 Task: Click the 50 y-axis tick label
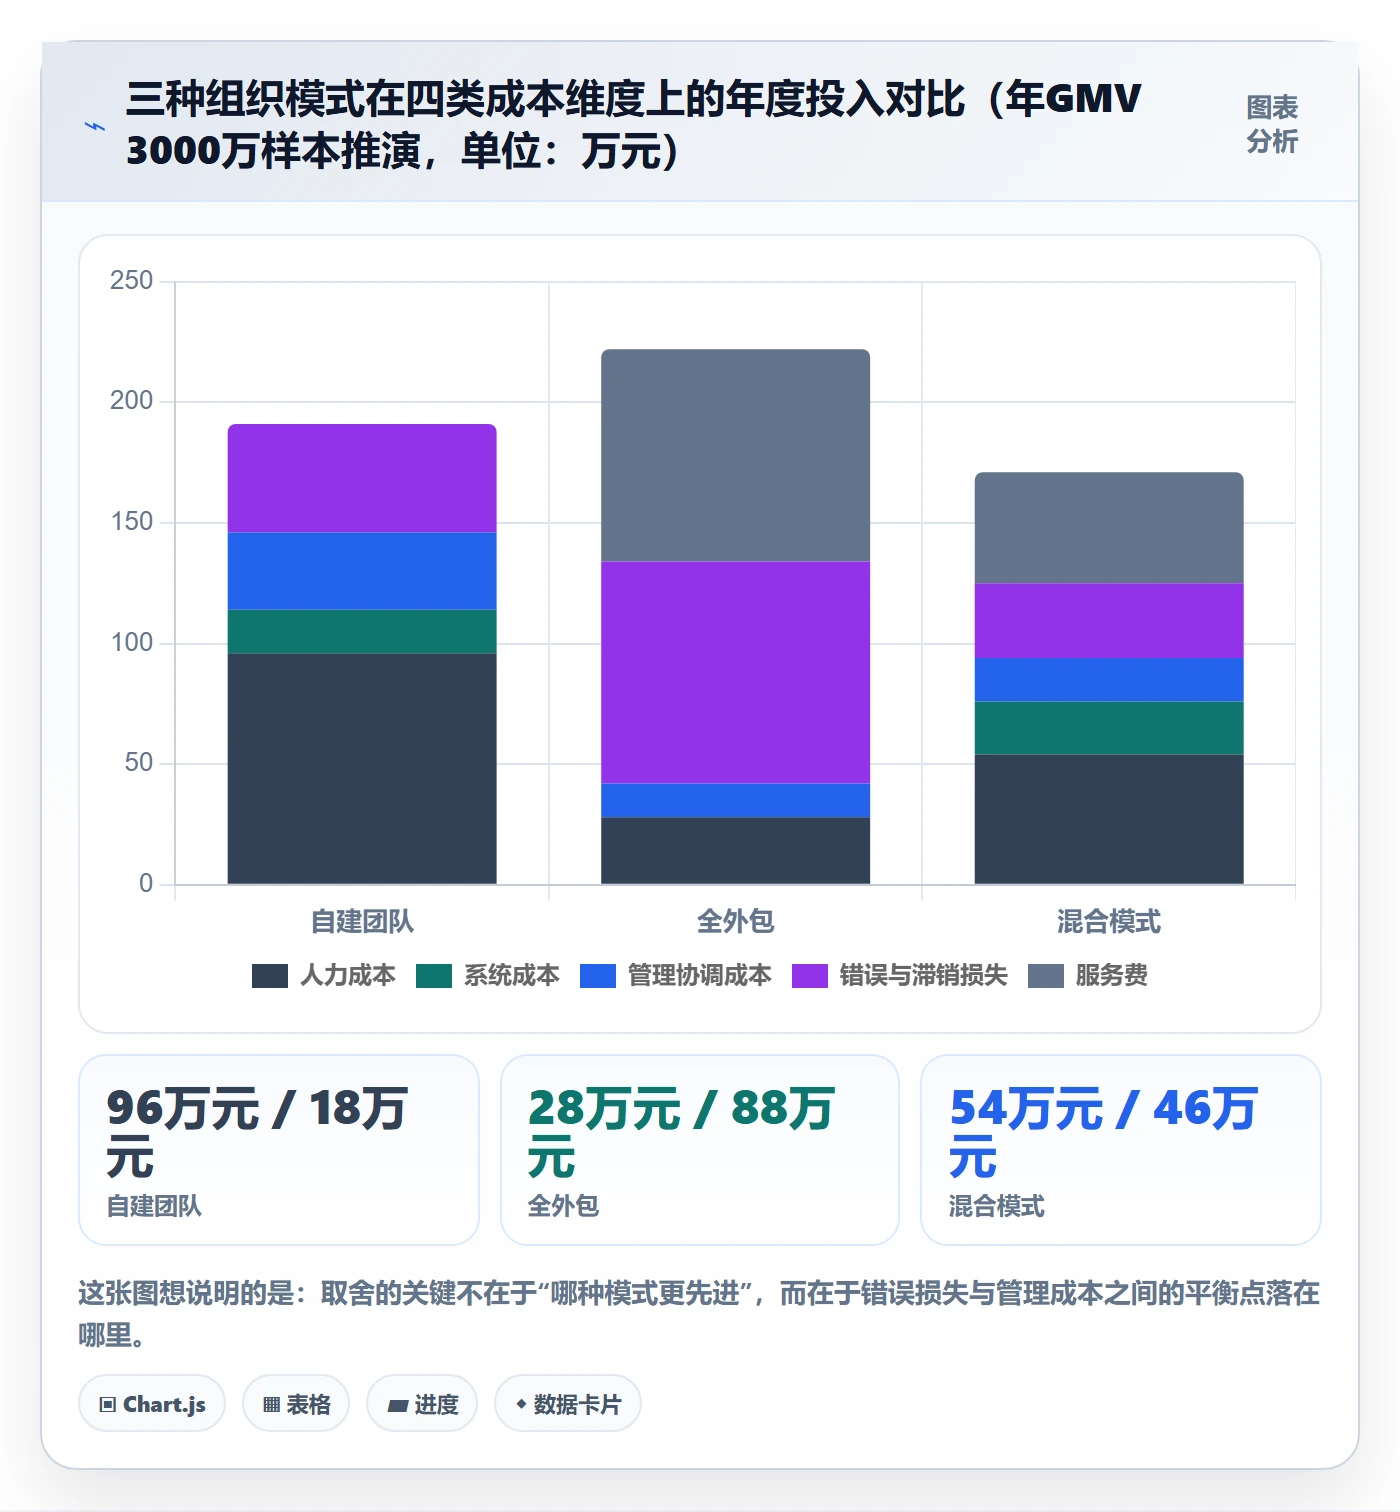(139, 763)
